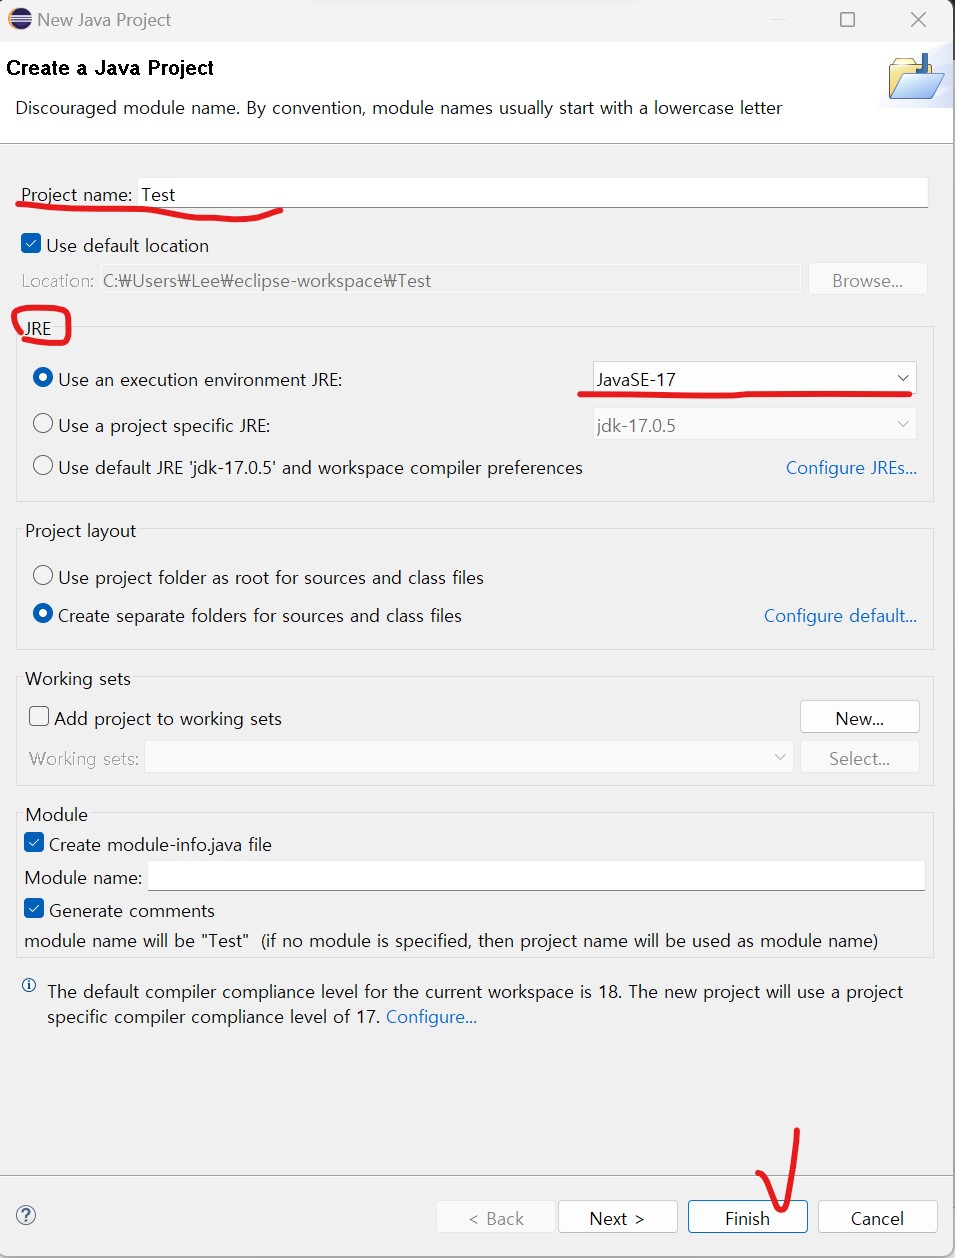
Task: Click the Next > button
Action: pos(617,1218)
